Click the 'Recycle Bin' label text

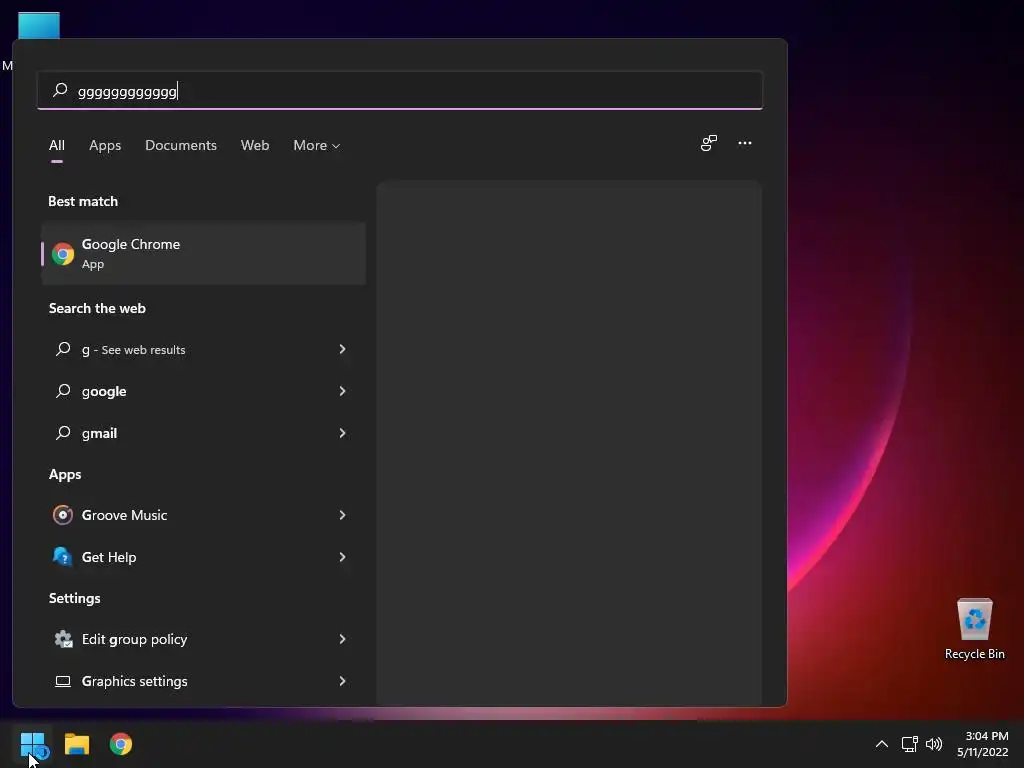coord(974,654)
